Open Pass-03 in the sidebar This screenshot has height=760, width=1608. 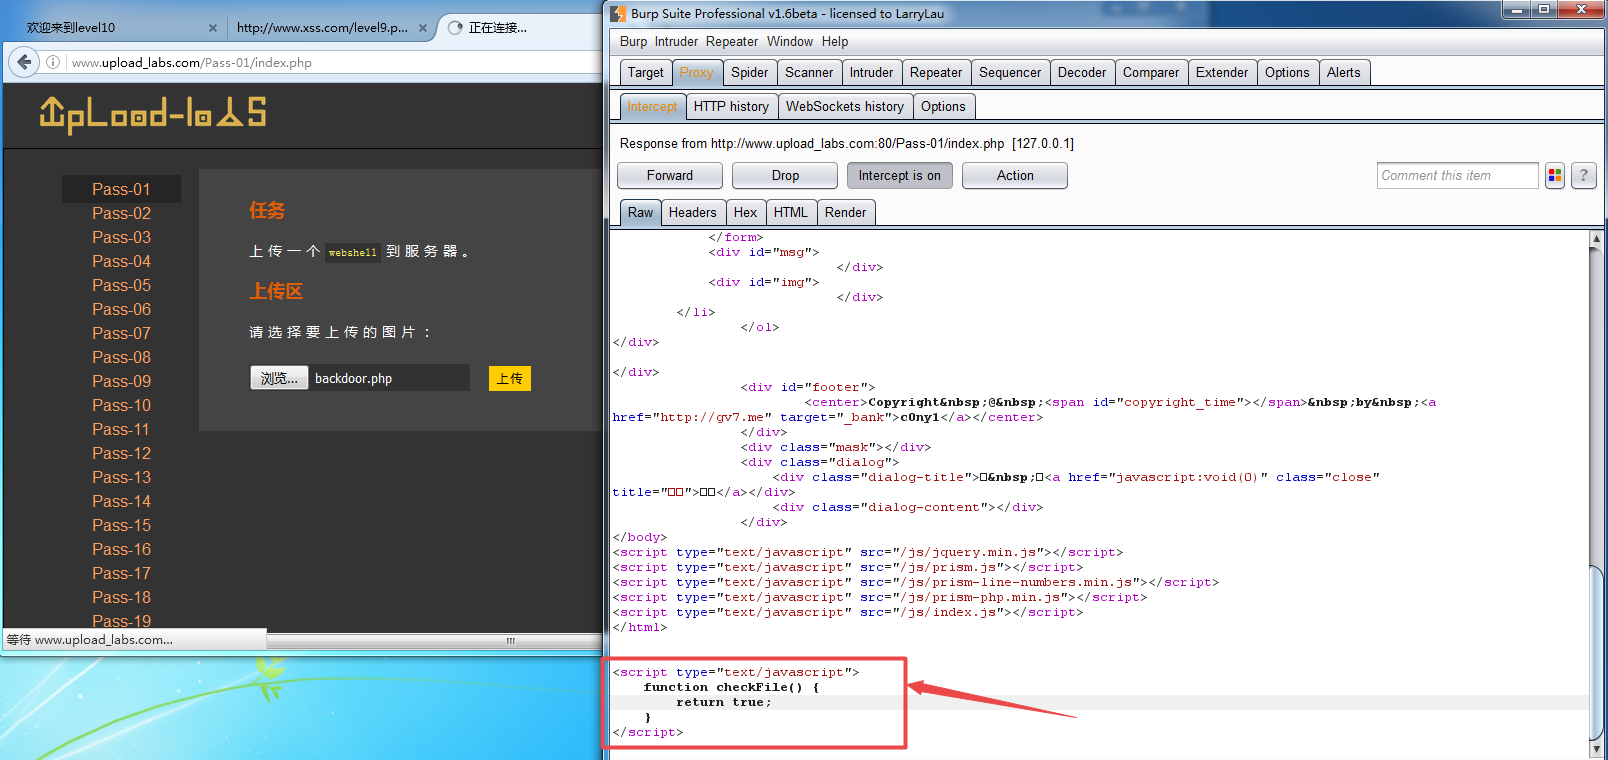121,237
